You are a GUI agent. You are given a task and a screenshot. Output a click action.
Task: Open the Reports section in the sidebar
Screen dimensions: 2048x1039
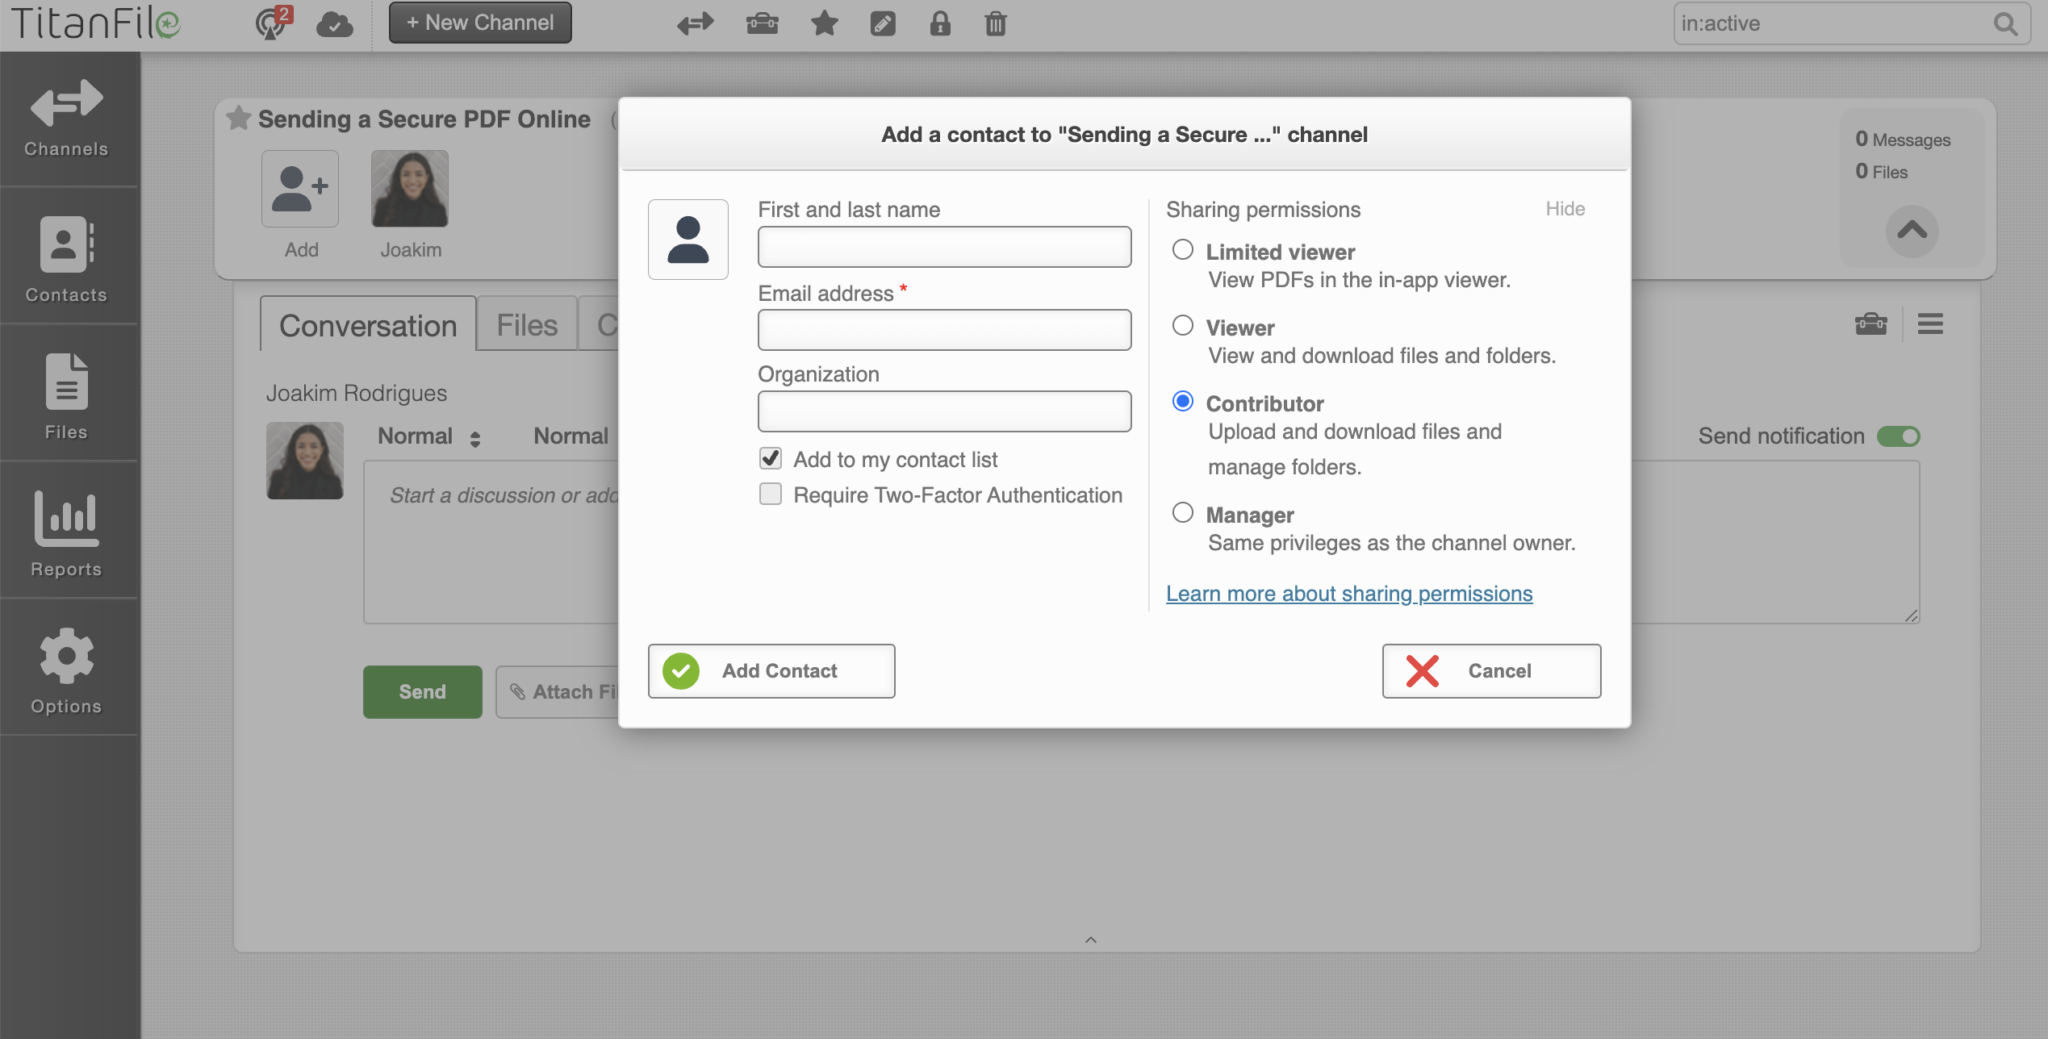65,533
